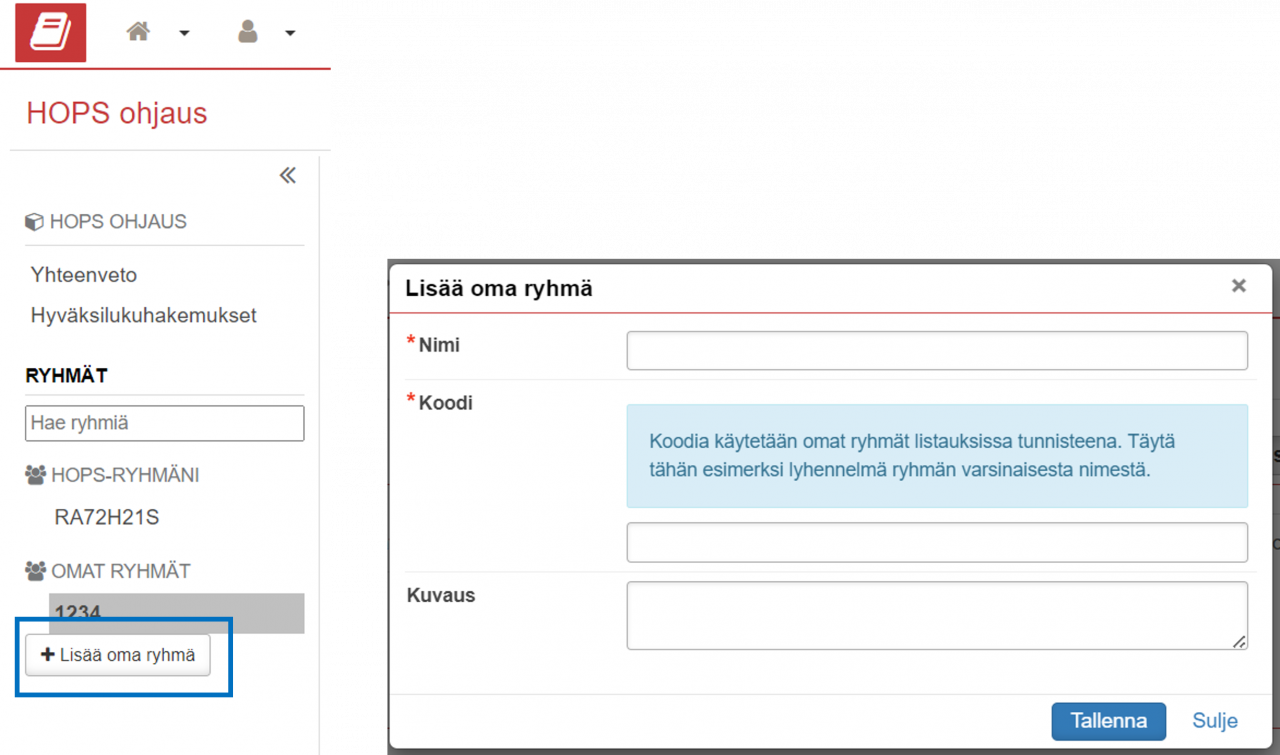
Task: Click the Lisää oma ryhmä dialog title
Action: coord(499,289)
